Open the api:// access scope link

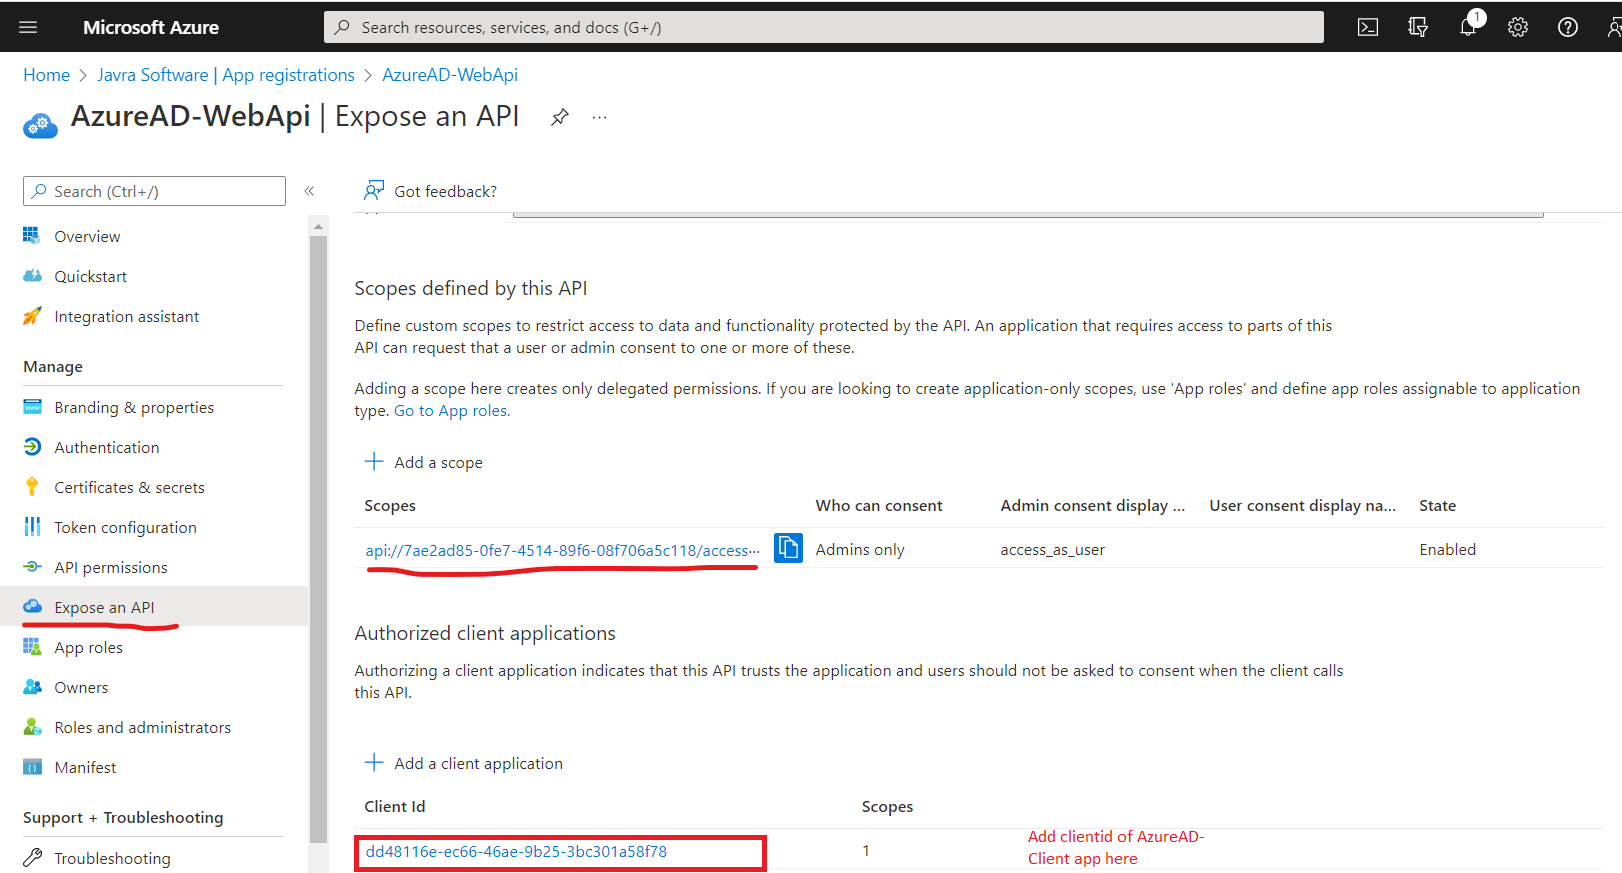tap(562, 550)
